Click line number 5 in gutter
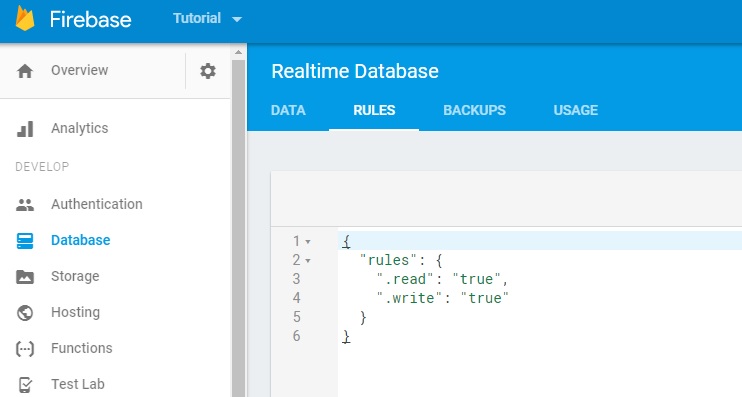This screenshot has width=742, height=397. pos(296,317)
